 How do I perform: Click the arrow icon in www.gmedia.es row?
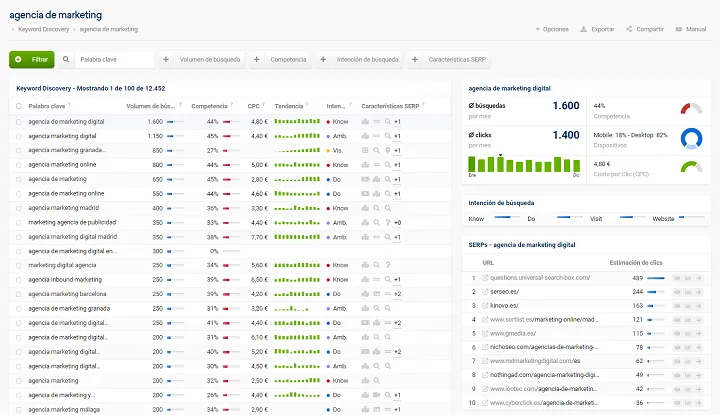click(x=698, y=333)
